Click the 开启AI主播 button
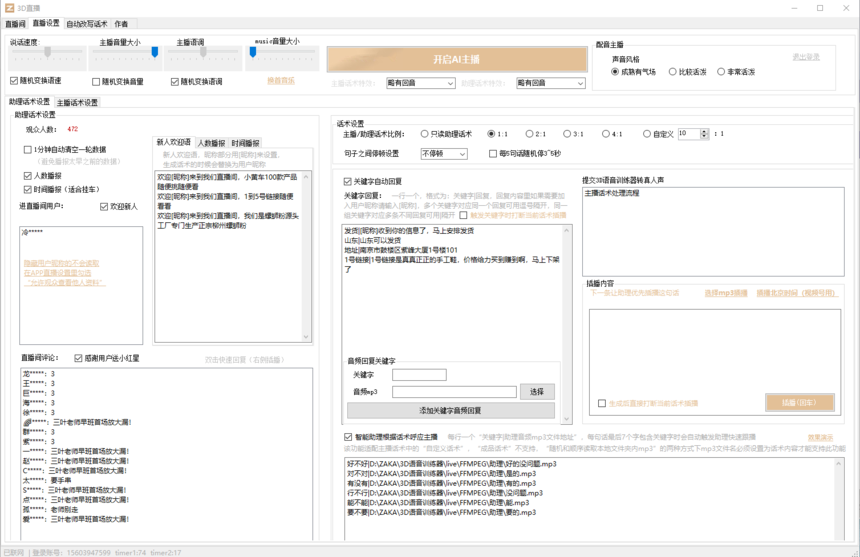 pos(456,59)
